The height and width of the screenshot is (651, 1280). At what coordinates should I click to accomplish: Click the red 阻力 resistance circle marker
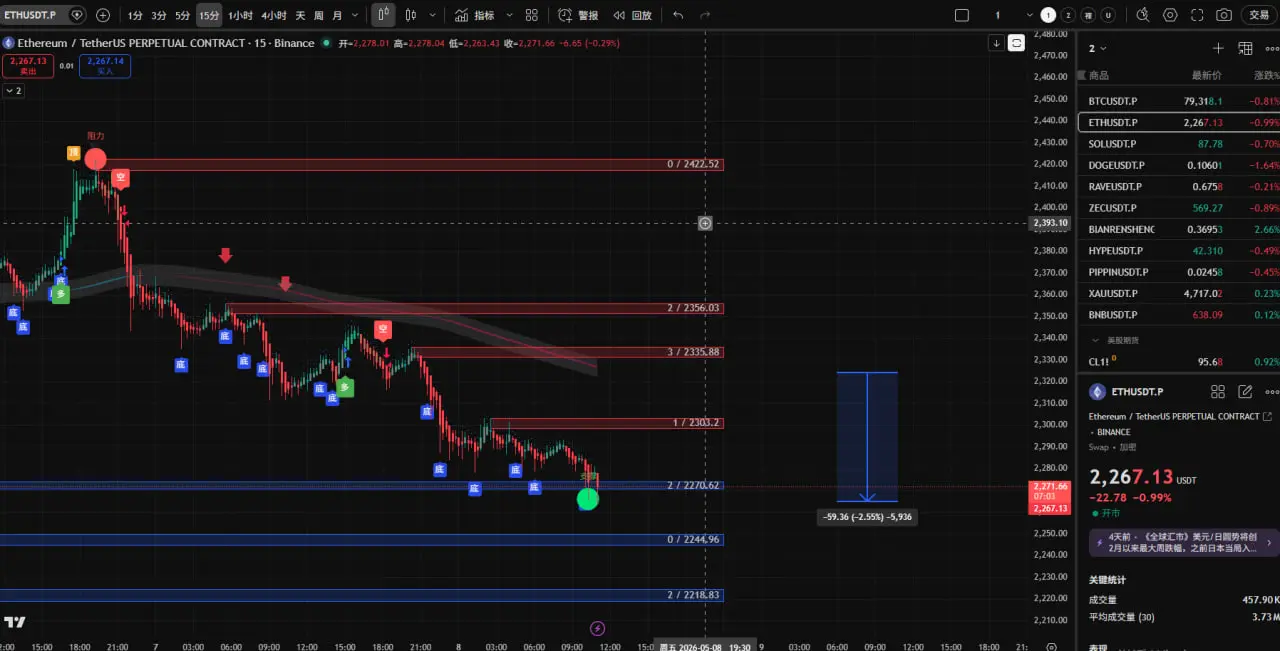[x=95, y=159]
